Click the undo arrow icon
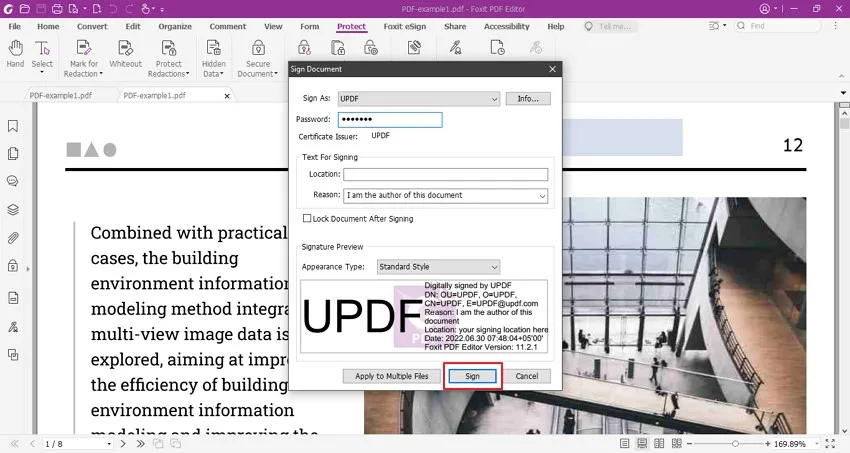Image resolution: width=850 pixels, height=453 pixels. coord(113,9)
